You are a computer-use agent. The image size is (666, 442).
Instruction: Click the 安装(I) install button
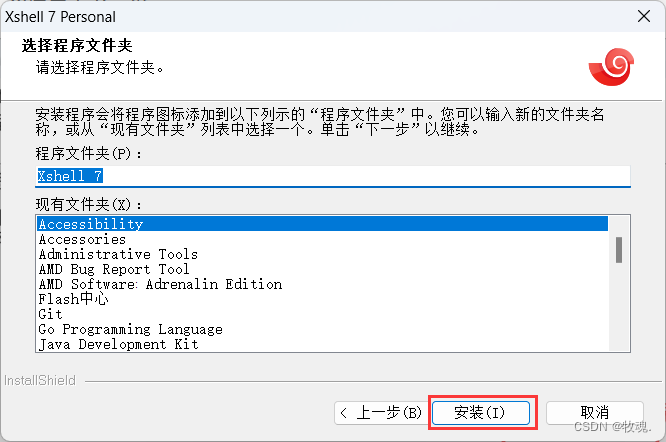(481, 412)
